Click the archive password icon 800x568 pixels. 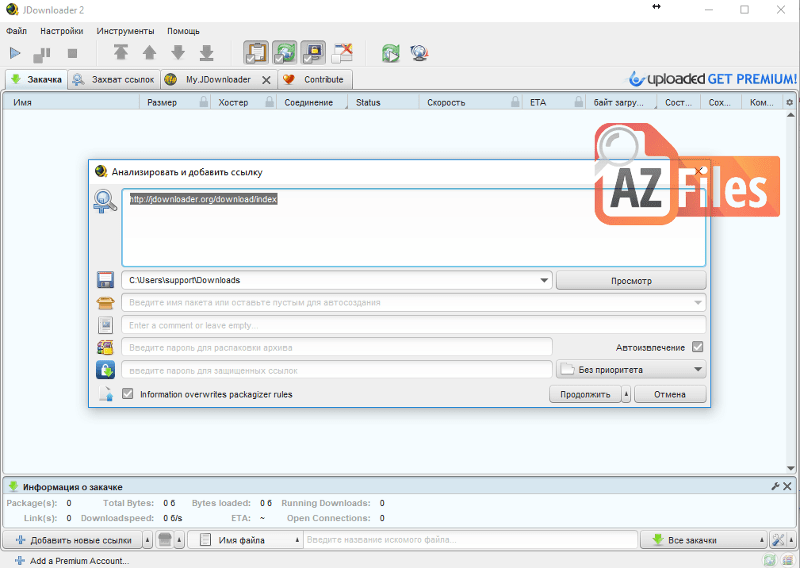[x=105, y=348]
